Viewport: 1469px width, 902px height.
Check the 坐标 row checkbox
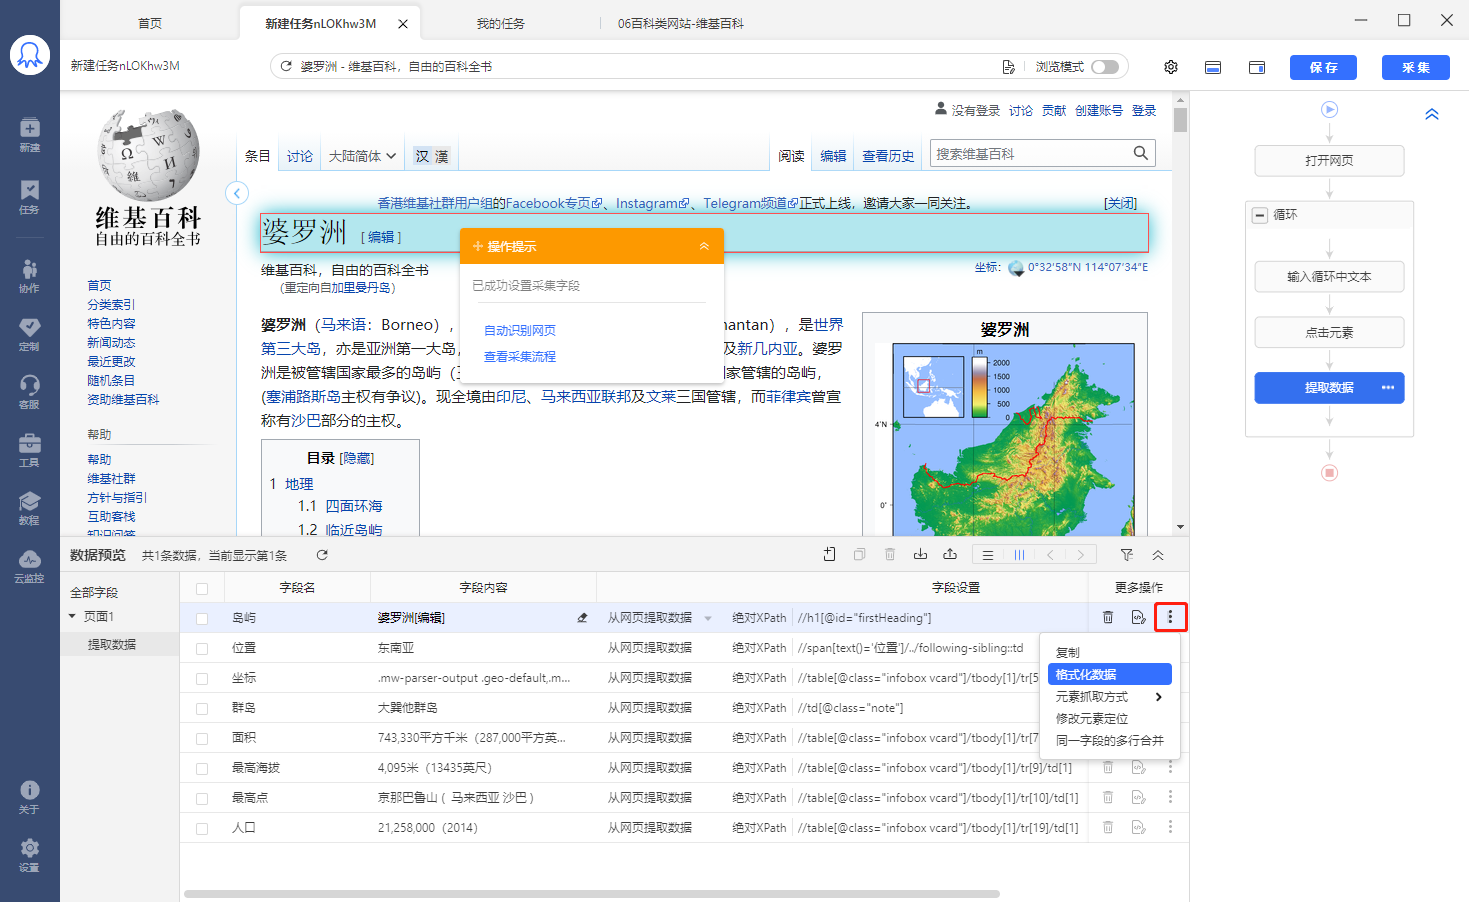(x=202, y=679)
